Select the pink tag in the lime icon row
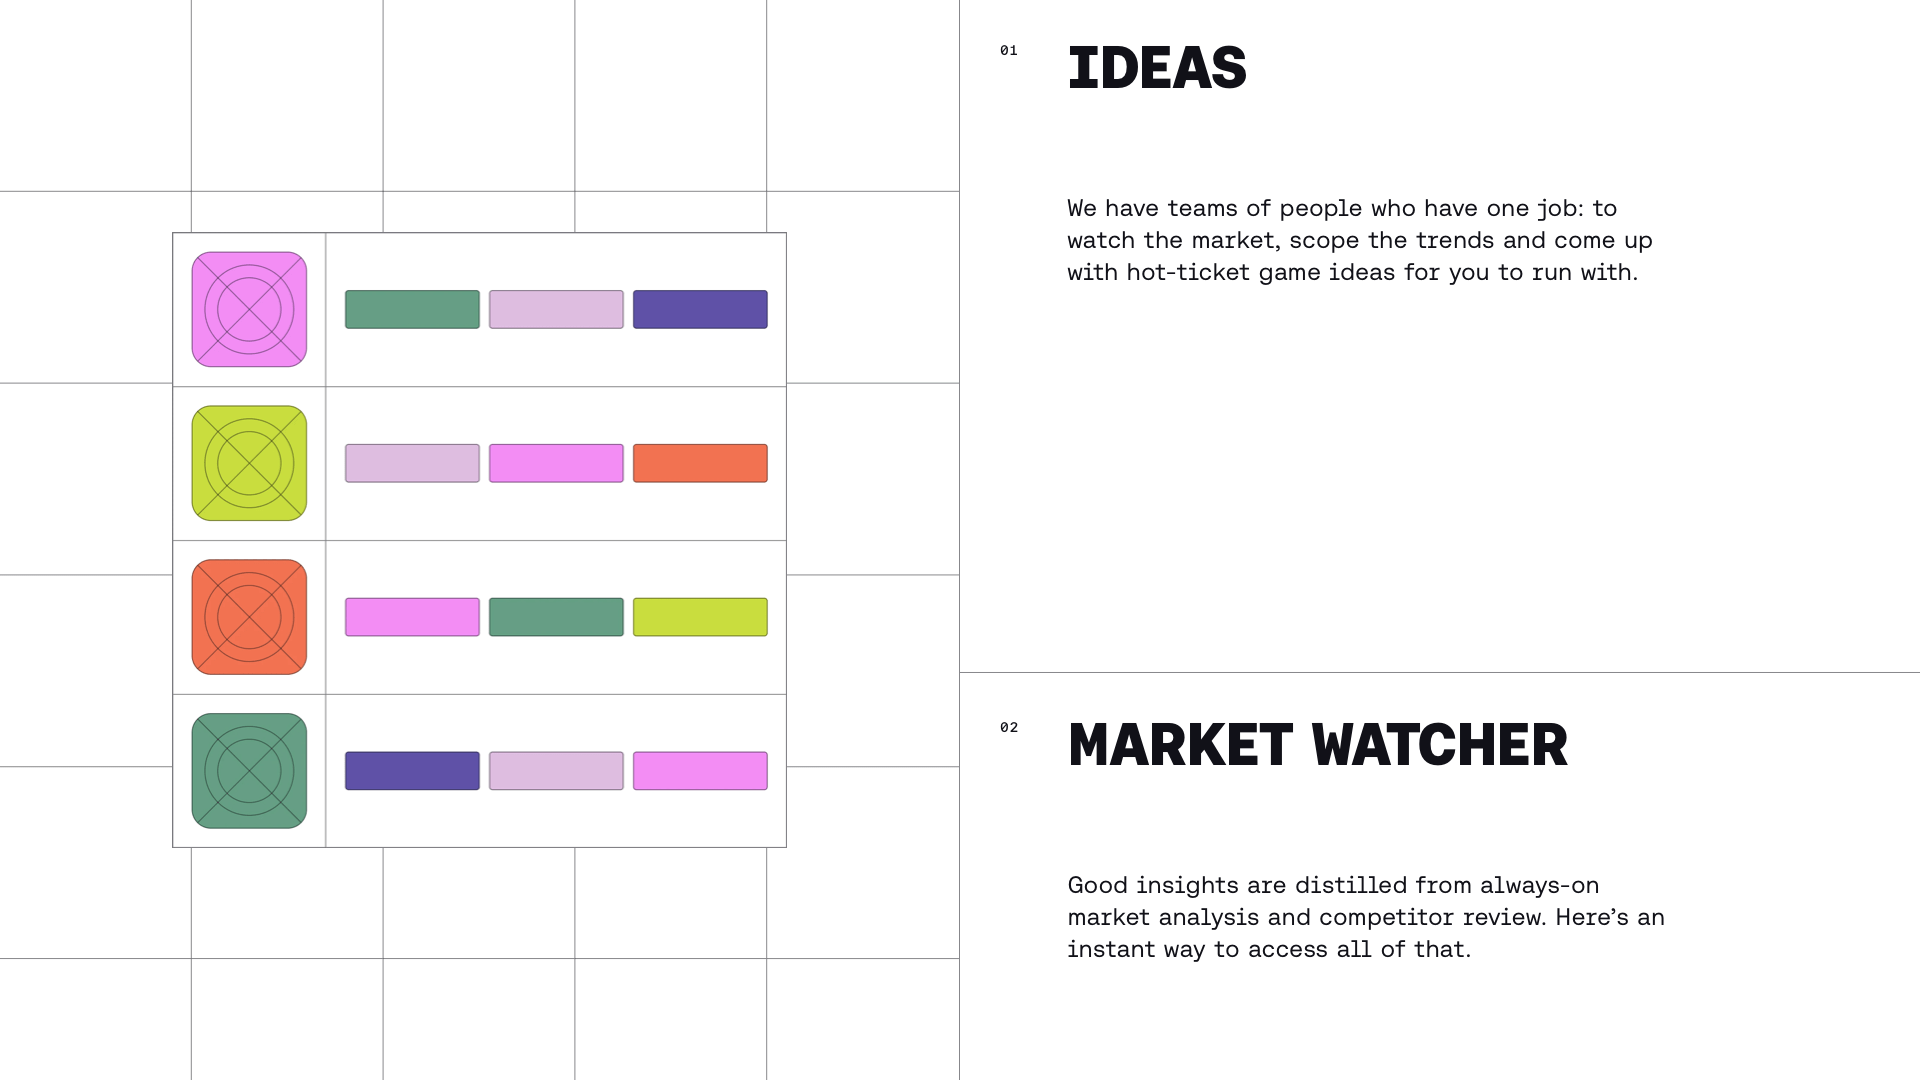The height and width of the screenshot is (1080, 1920). point(556,463)
